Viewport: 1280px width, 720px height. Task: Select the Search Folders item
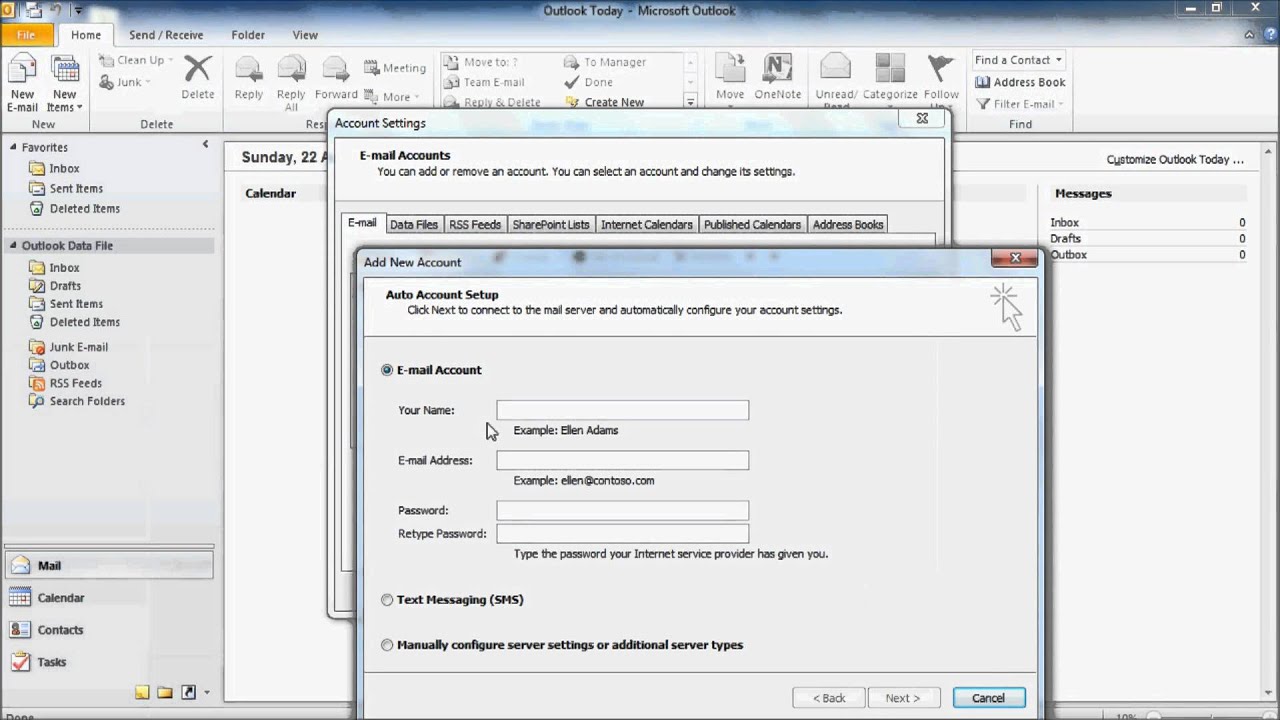(87, 401)
